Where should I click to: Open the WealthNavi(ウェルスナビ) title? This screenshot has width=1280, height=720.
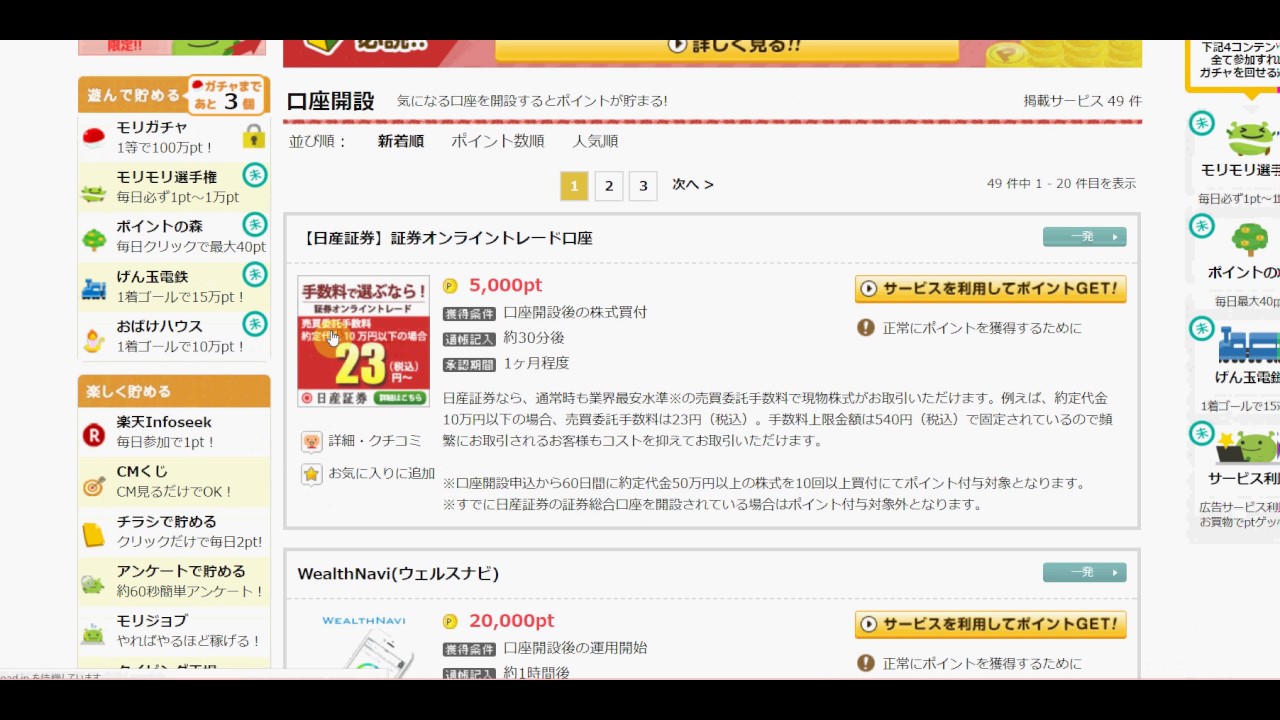(398, 574)
